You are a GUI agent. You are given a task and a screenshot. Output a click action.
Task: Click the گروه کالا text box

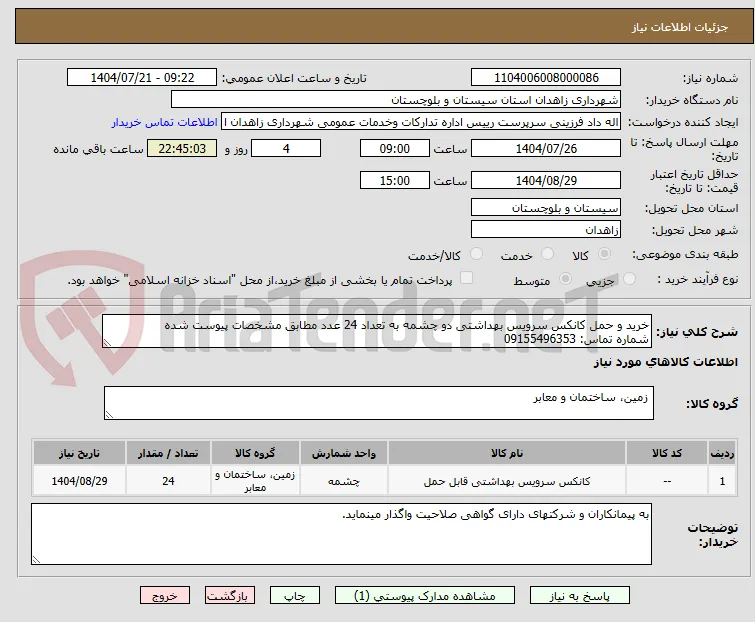(379, 403)
